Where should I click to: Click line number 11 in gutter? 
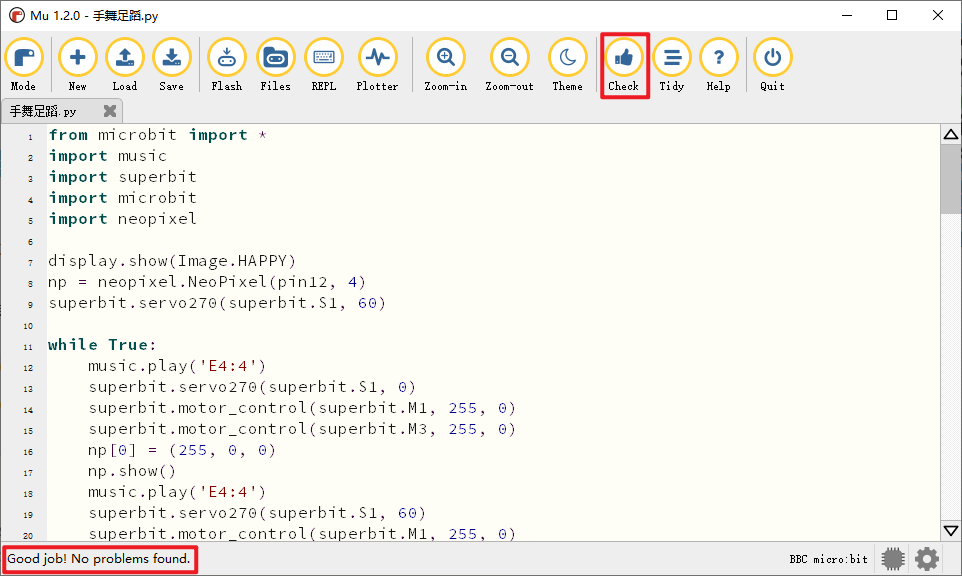tap(28, 347)
